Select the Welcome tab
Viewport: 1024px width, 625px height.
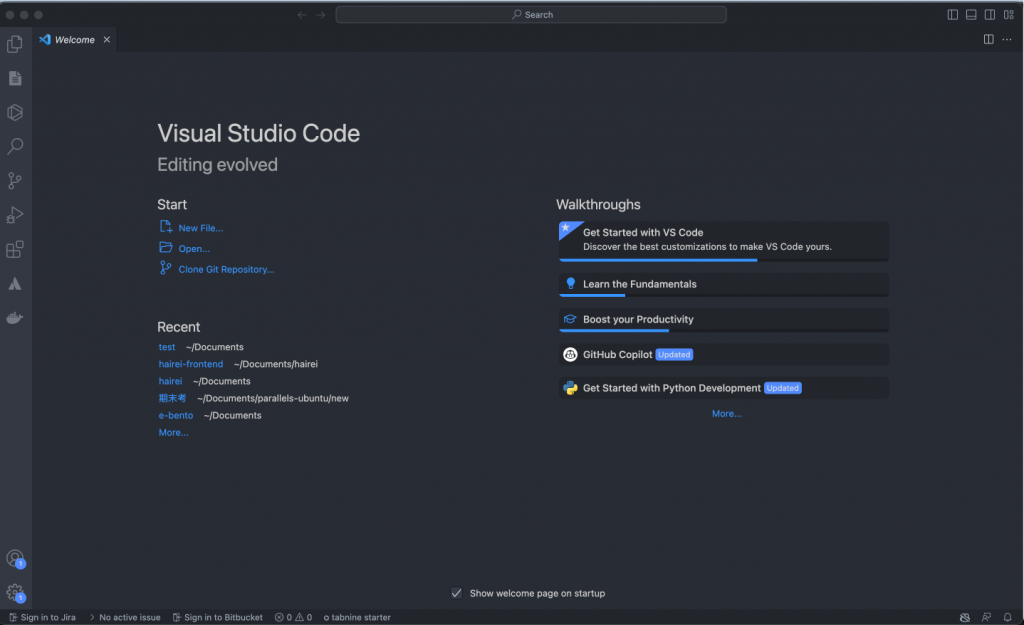click(74, 40)
